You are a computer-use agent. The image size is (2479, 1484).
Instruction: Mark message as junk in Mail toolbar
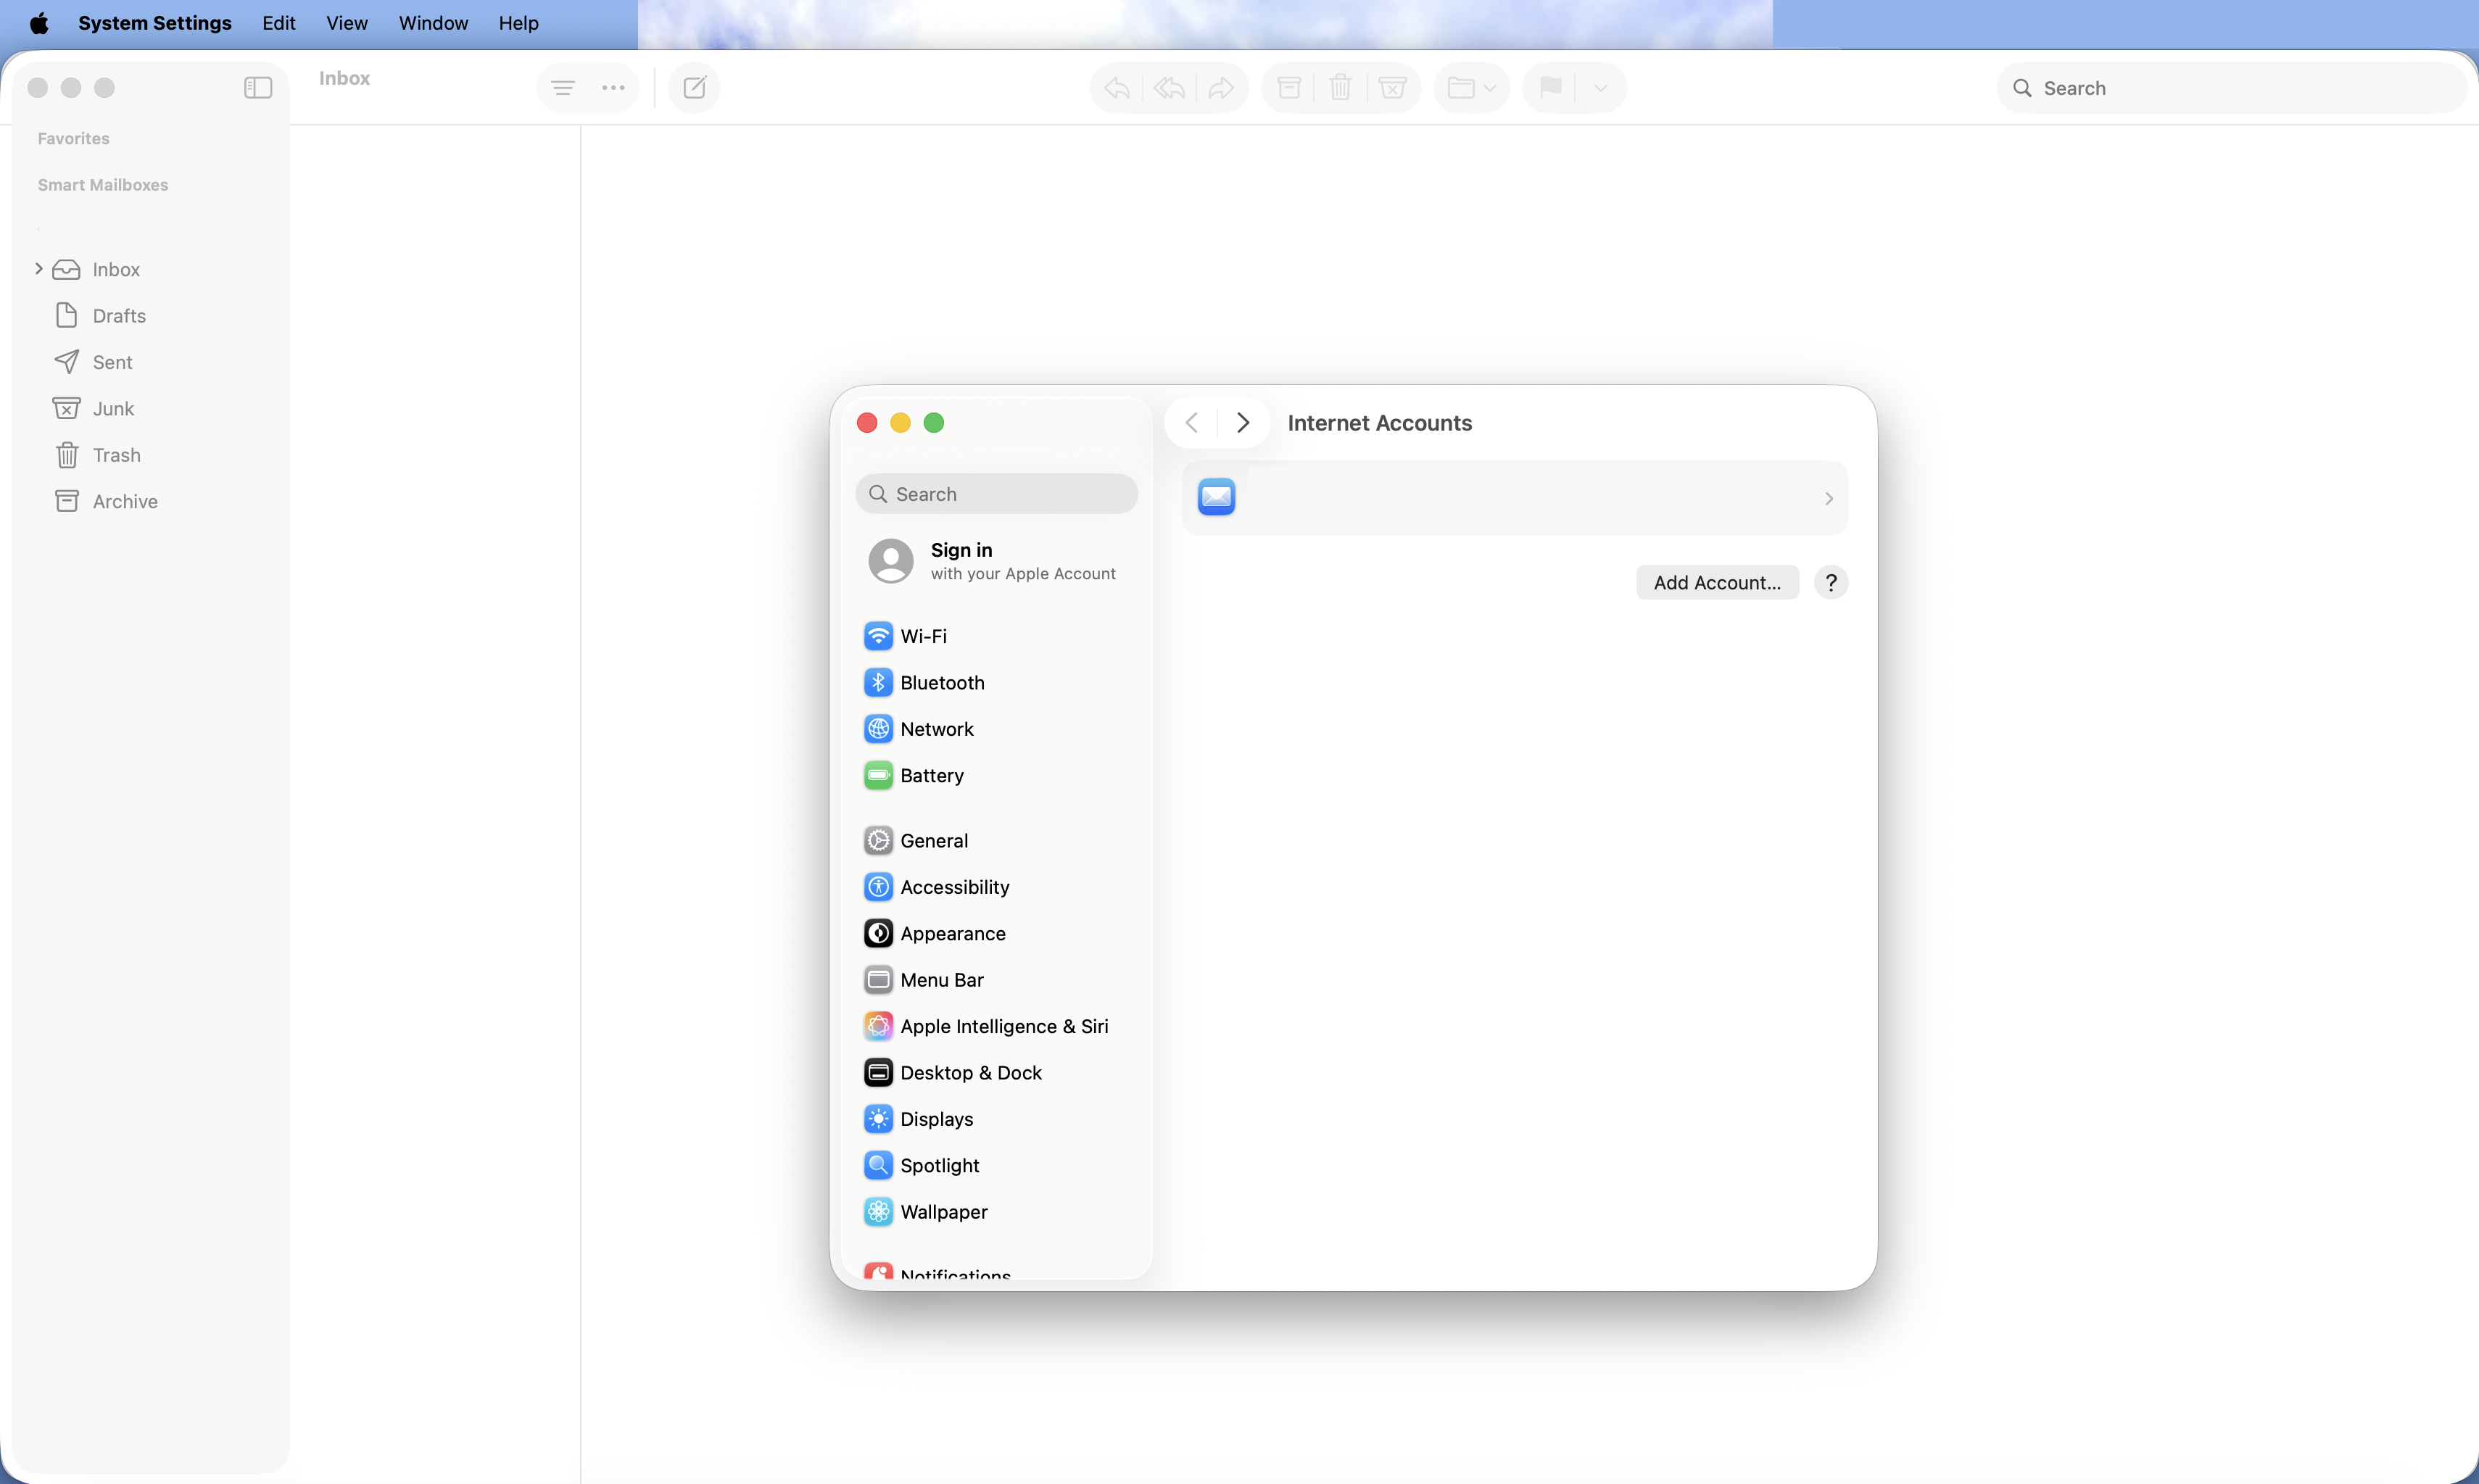1392,88
